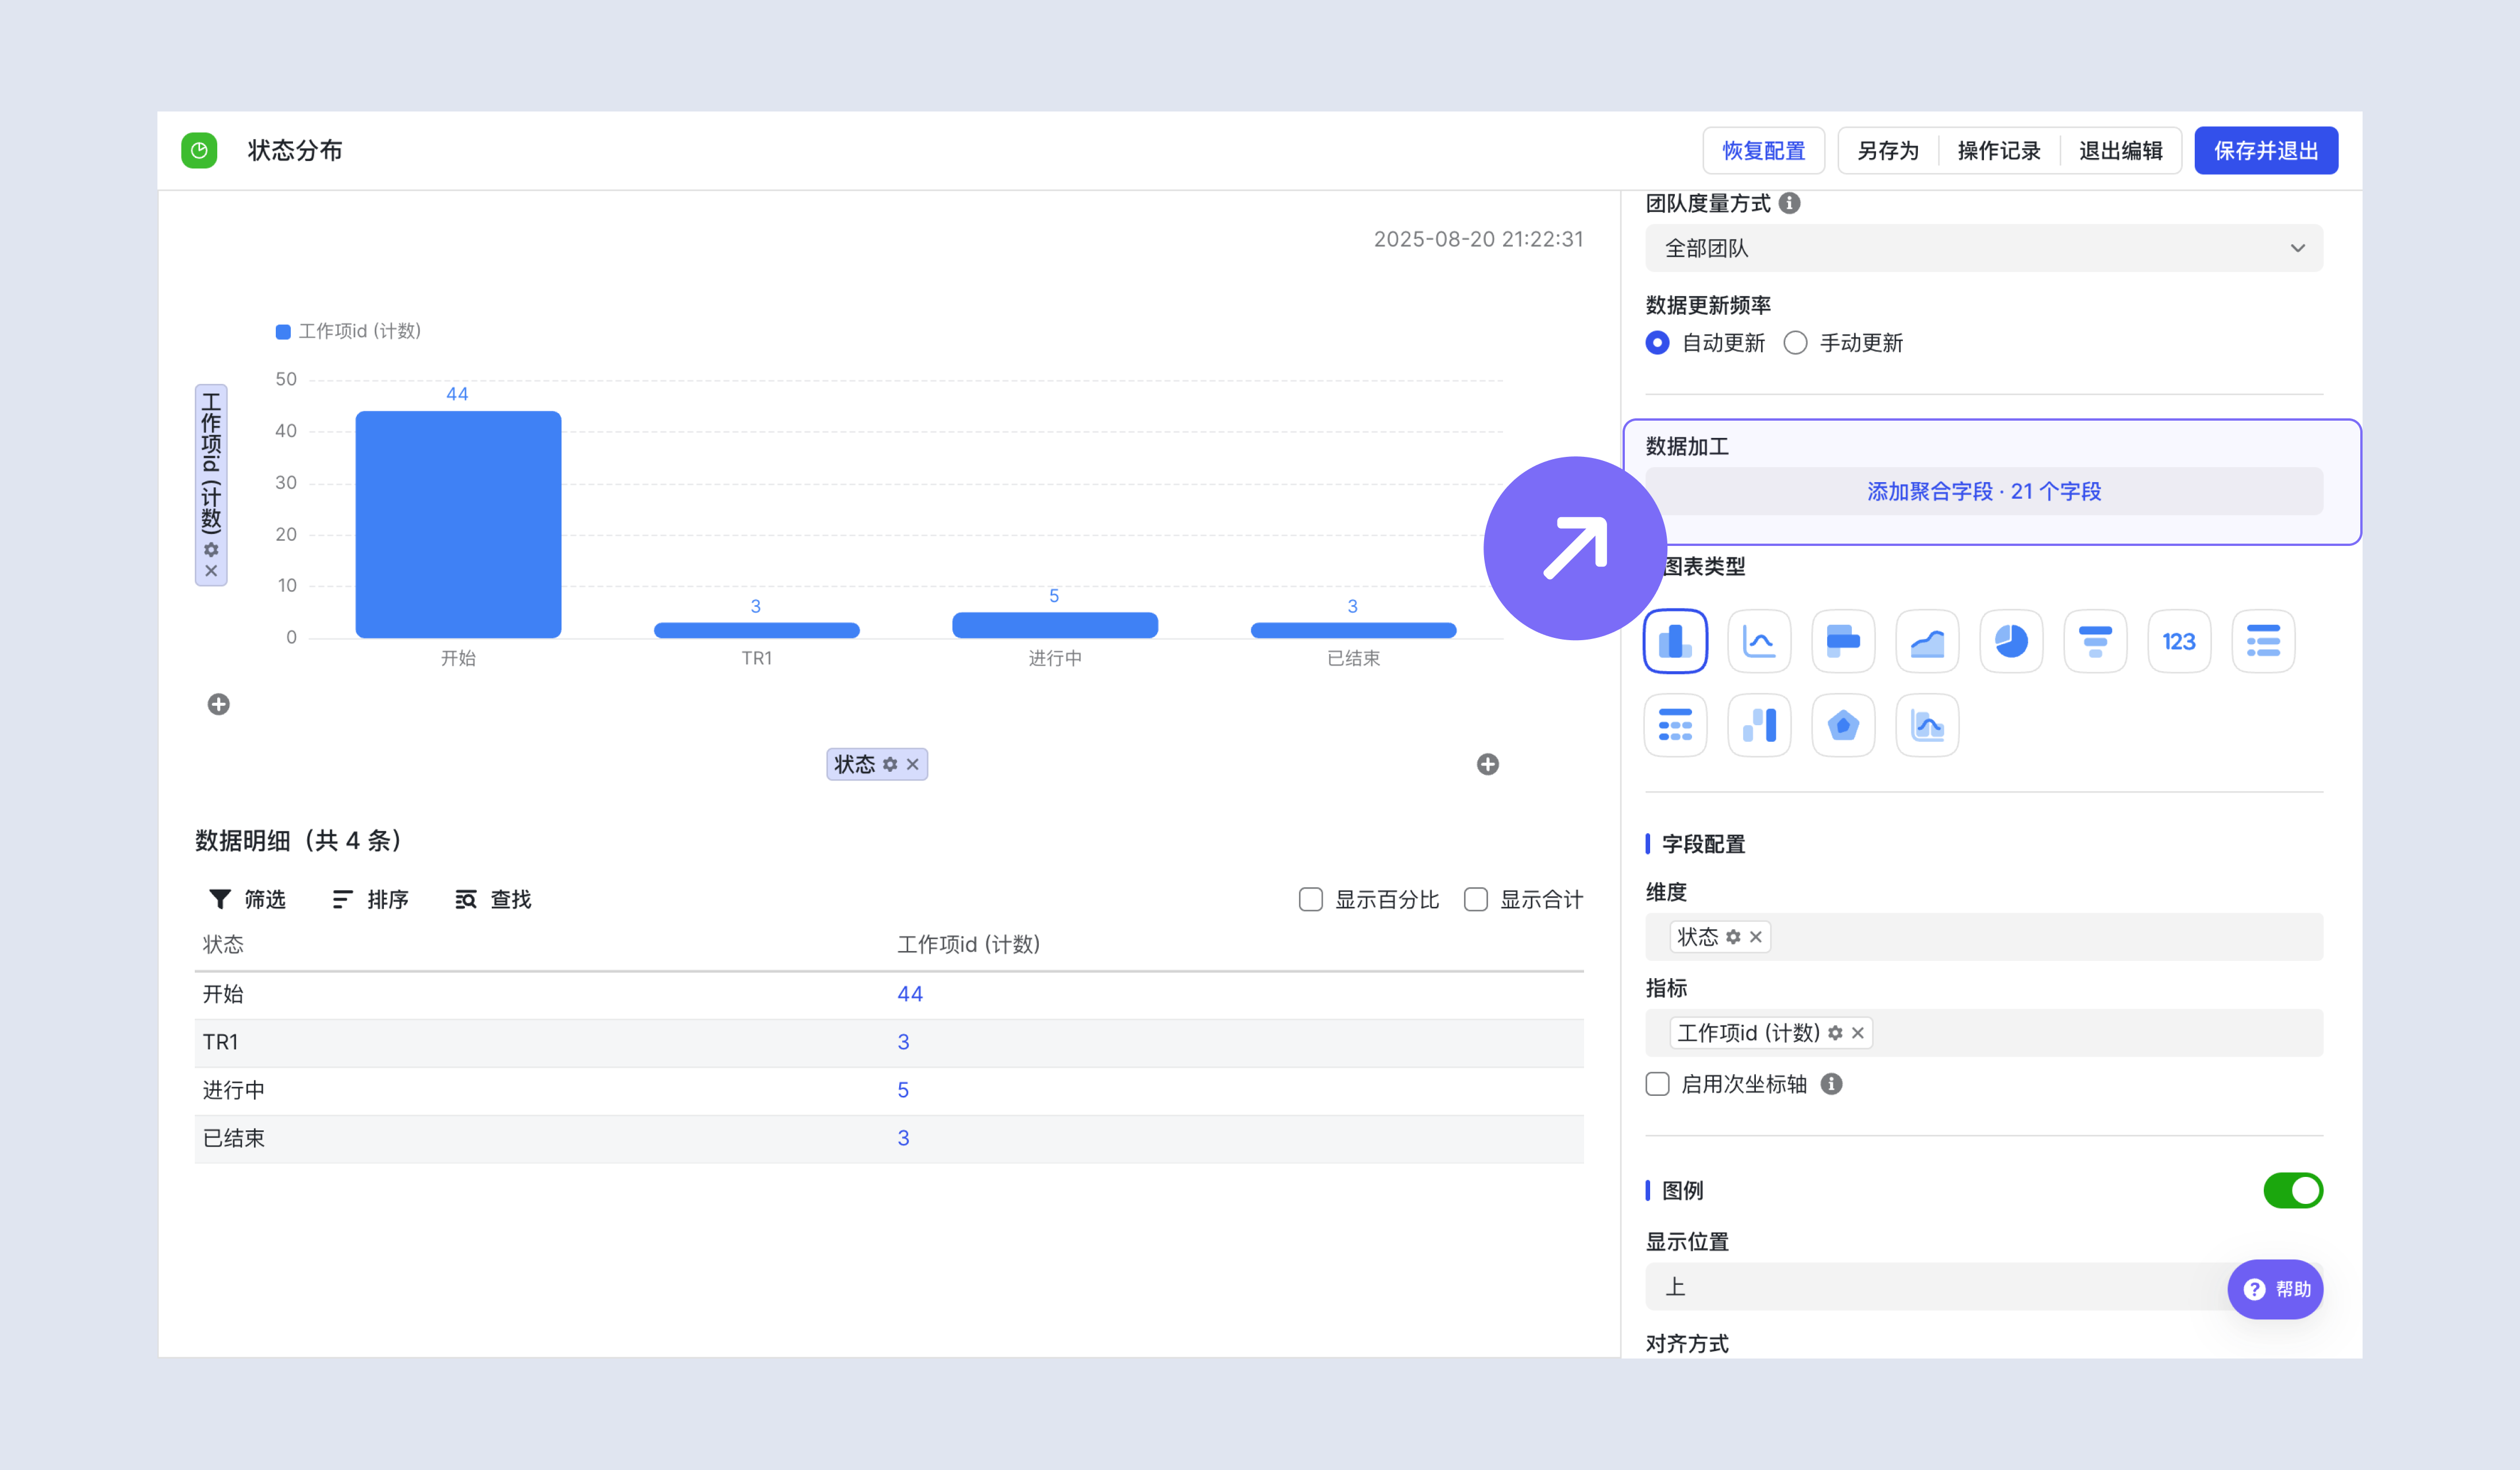Open gear settings on the 状态 tag under the chart

click(x=890, y=764)
